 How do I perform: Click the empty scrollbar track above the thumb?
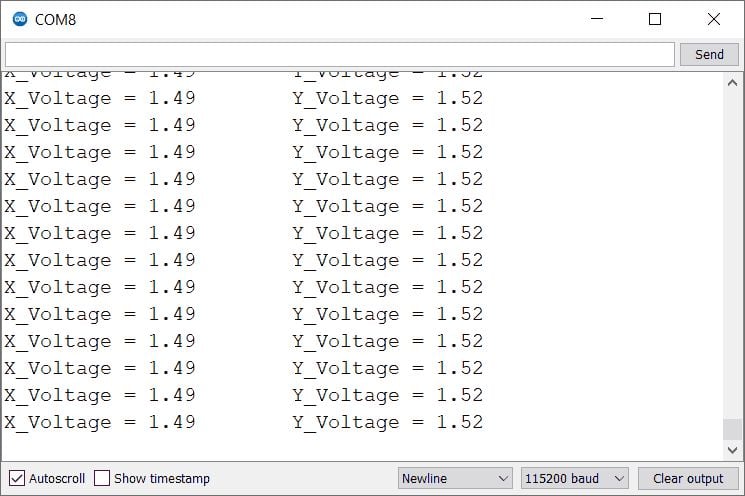pos(731,250)
